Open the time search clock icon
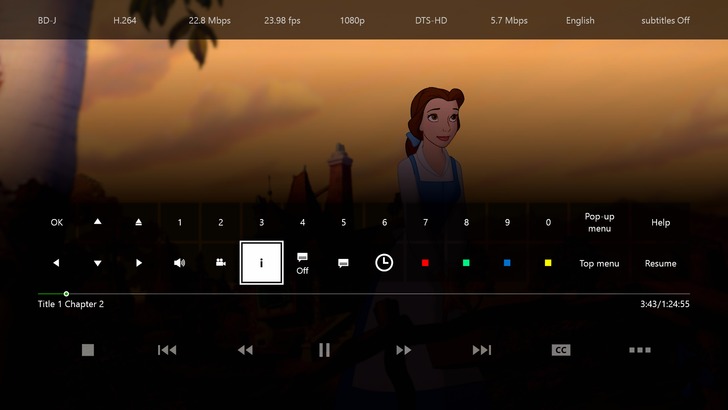The width and height of the screenshot is (728, 410). (384, 263)
